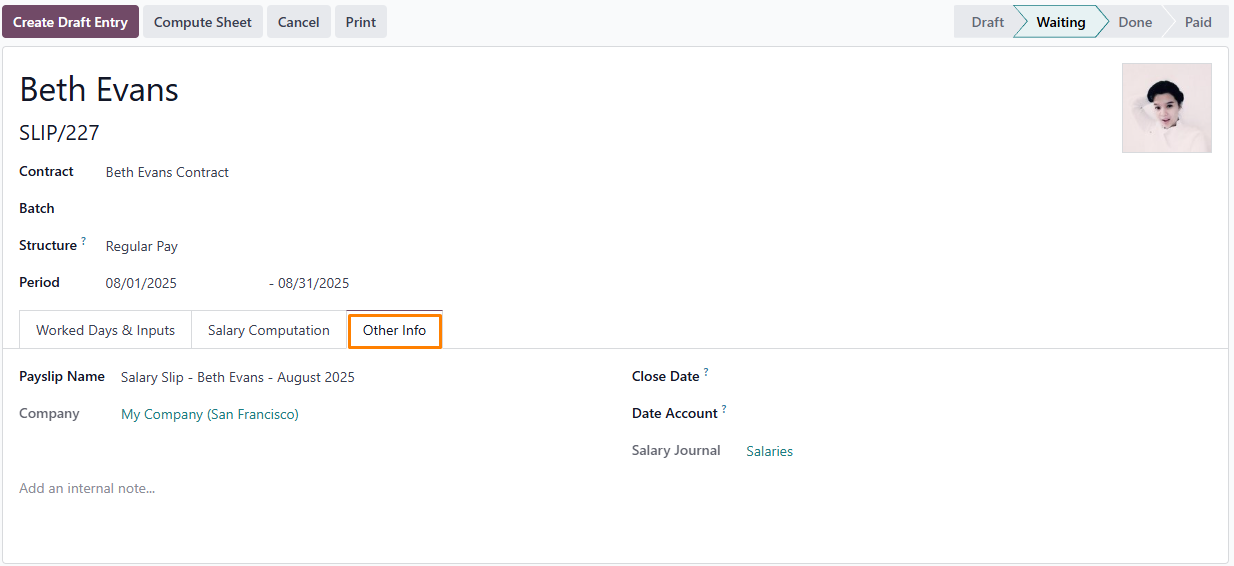
Task: Cancel the payslip
Action: (x=298, y=22)
